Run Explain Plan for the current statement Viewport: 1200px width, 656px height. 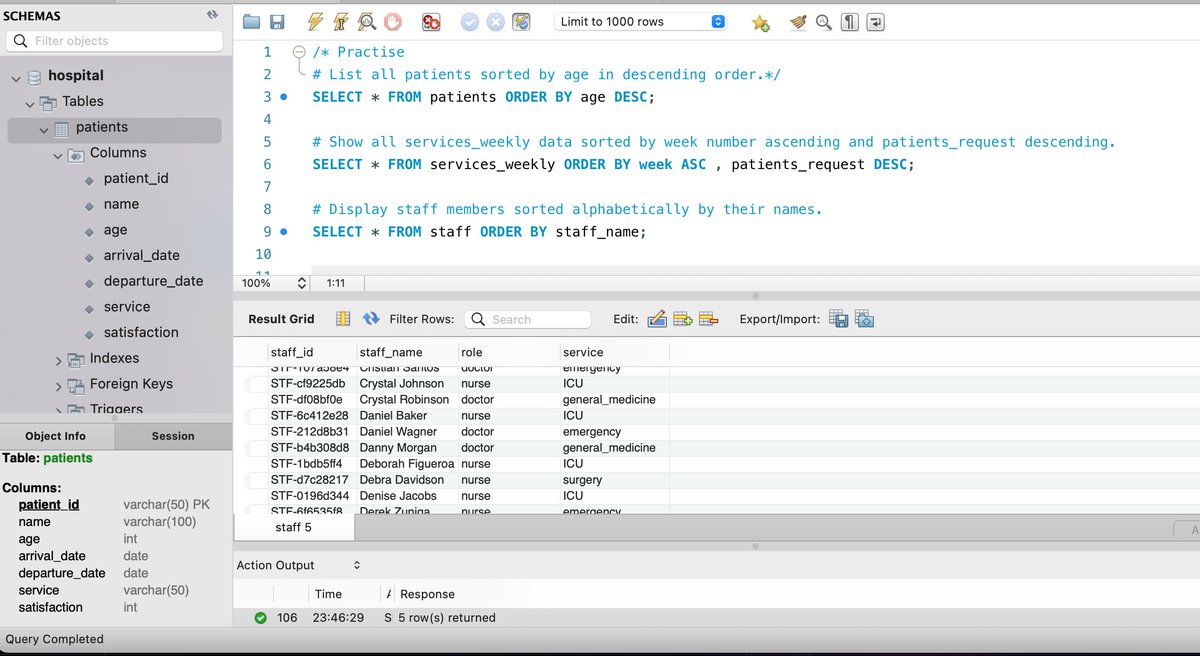[x=365, y=21]
